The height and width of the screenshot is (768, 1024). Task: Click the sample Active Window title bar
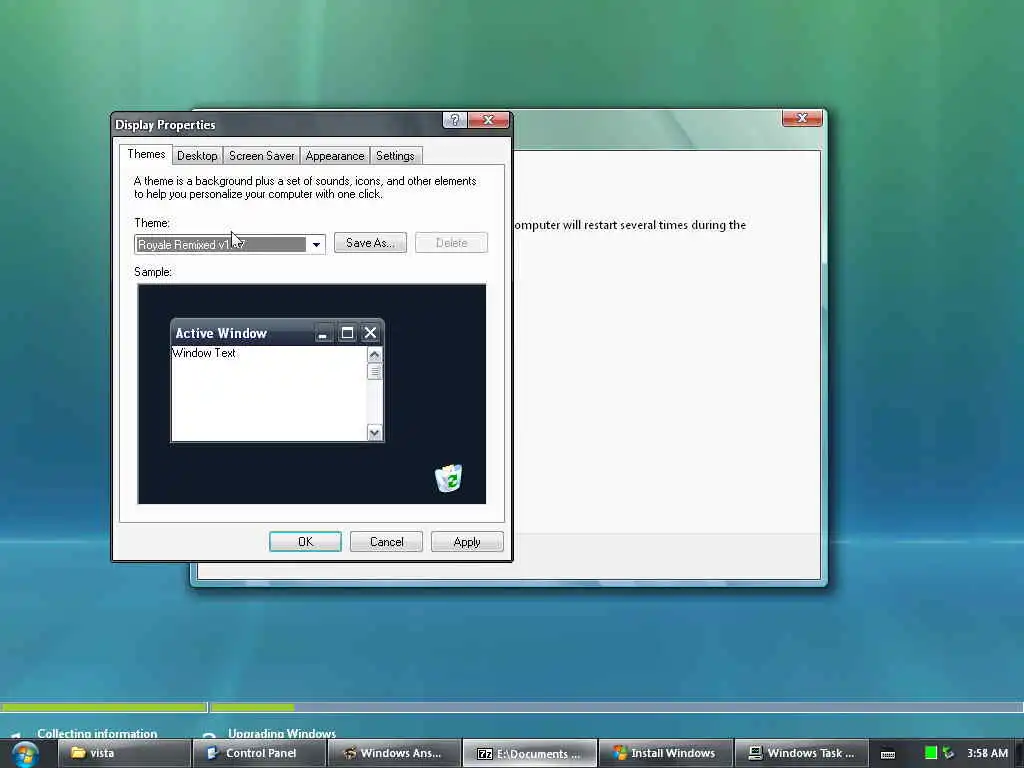click(277, 333)
